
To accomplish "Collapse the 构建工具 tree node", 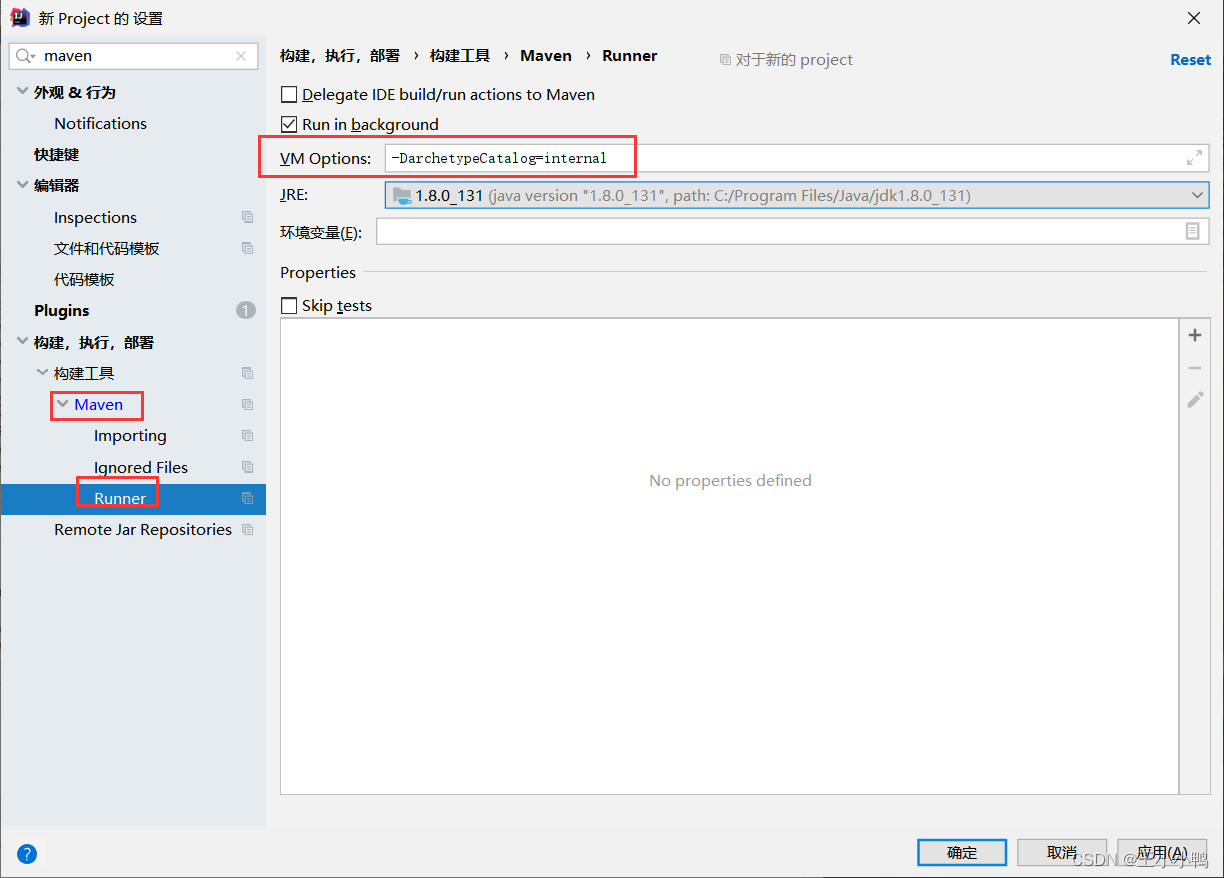I will coord(43,373).
